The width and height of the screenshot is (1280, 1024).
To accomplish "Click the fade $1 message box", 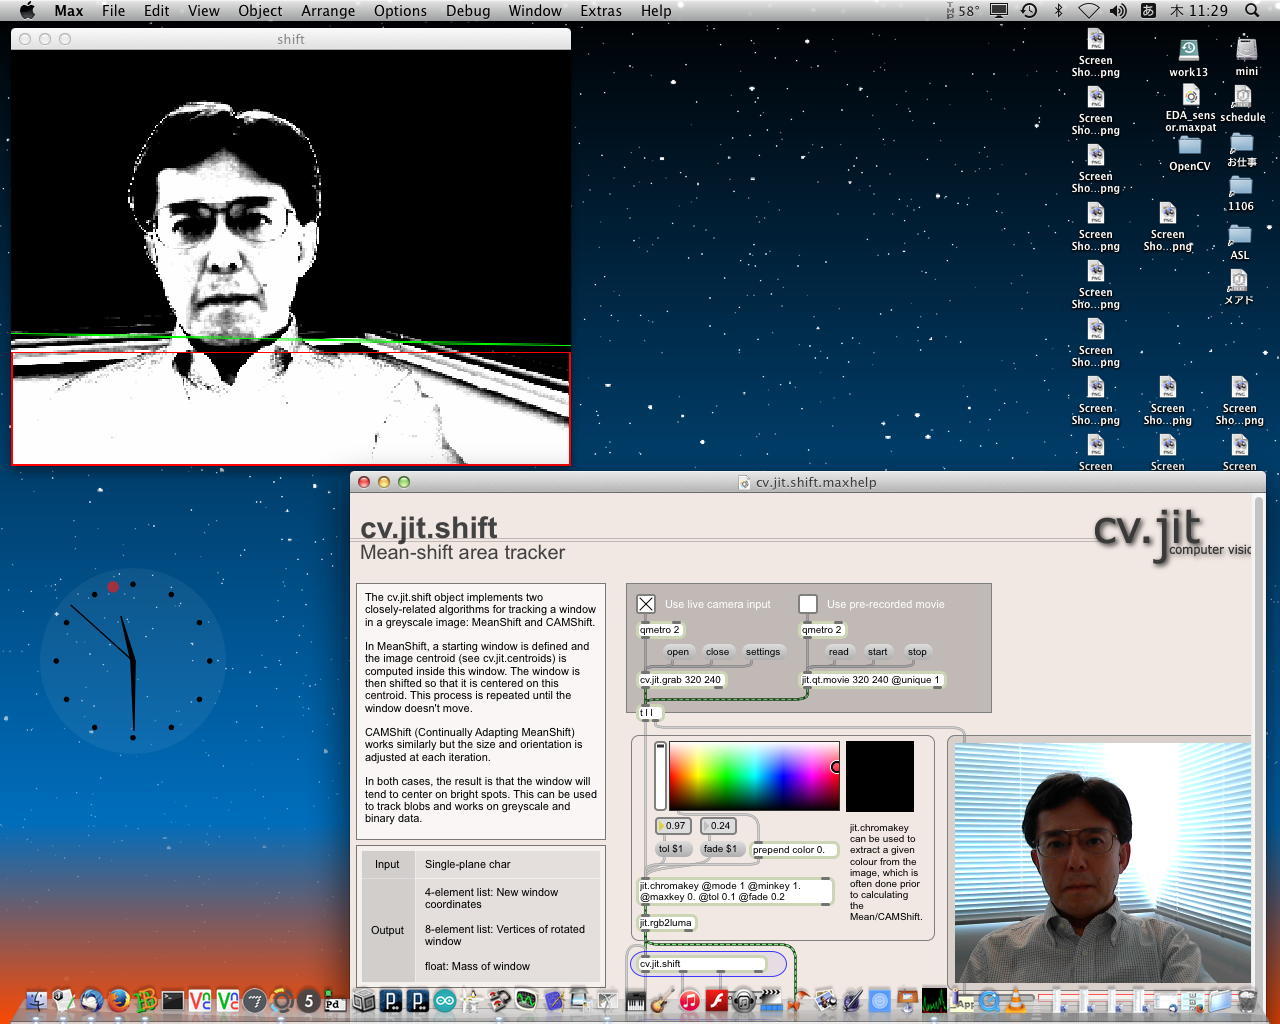I will click(x=720, y=849).
